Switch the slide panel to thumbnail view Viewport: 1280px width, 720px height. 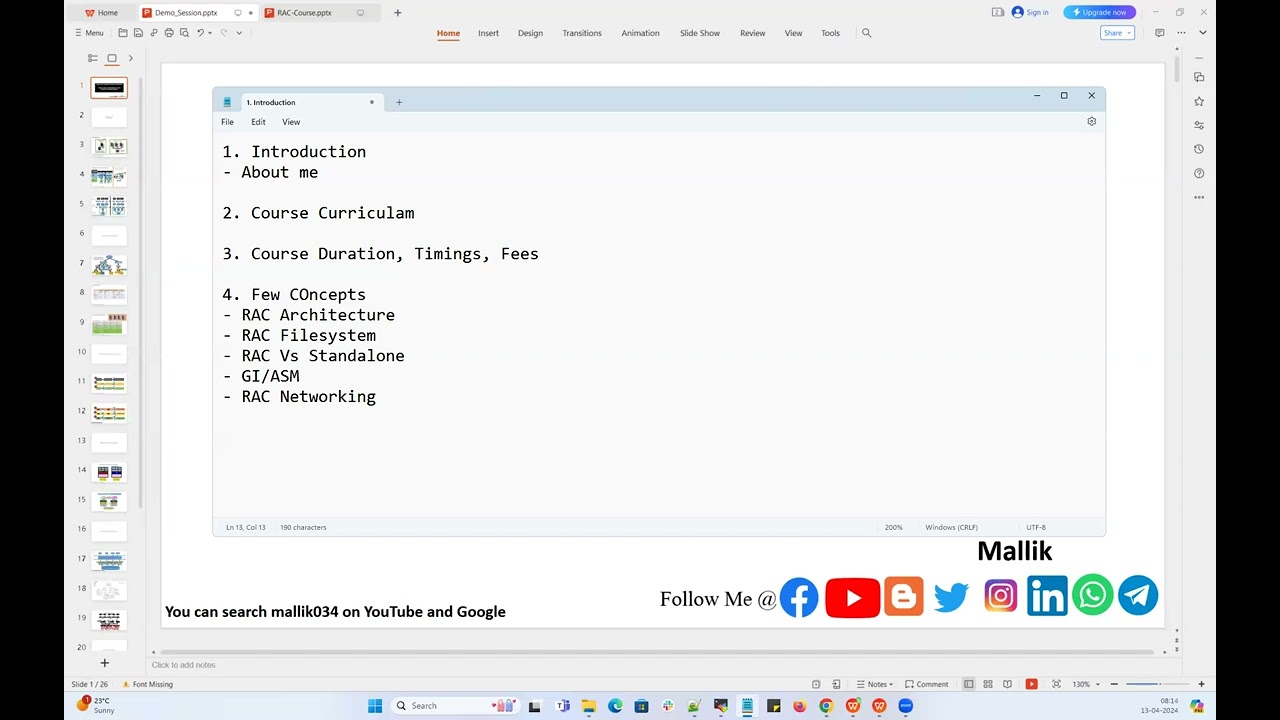112,58
